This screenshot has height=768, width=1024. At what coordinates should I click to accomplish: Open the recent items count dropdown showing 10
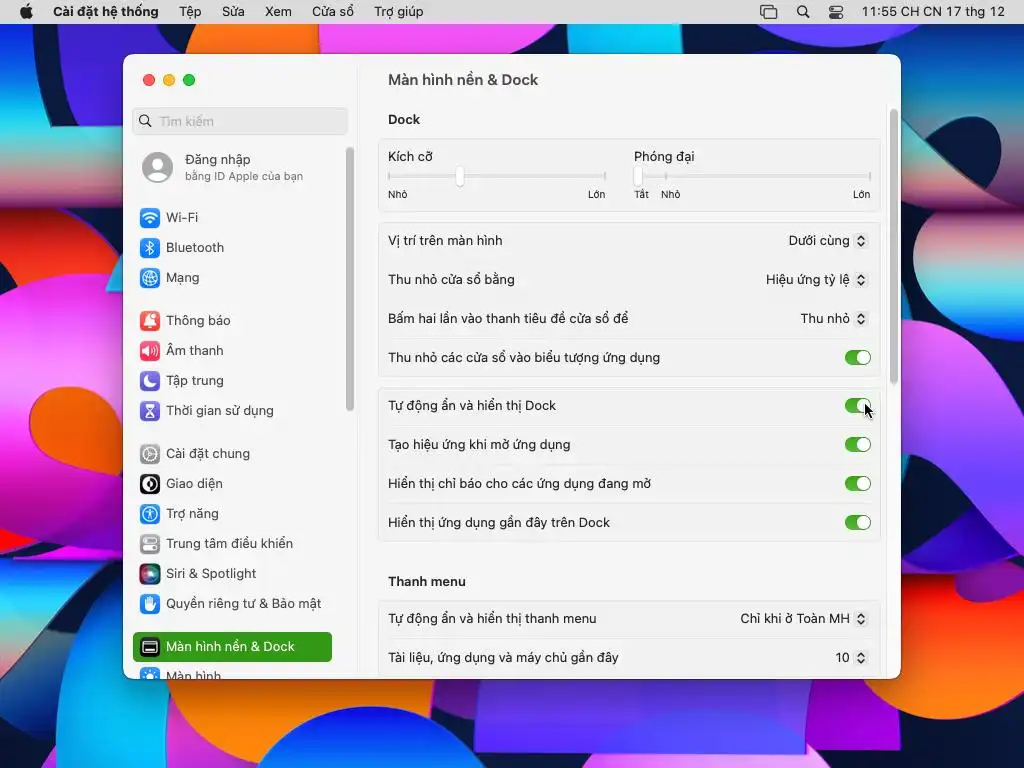click(x=851, y=658)
